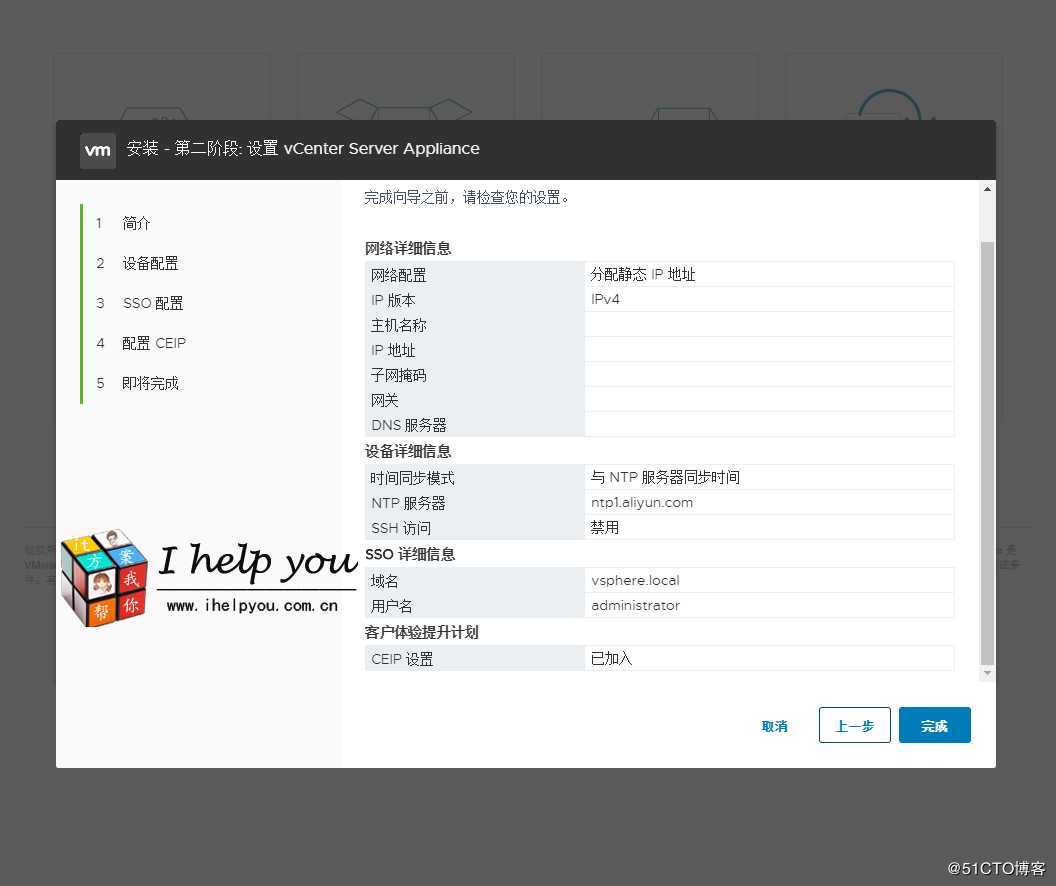Select the administrator username value
This screenshot has height=886, width=1056.
pyautogui.click(x=635, y=605)
